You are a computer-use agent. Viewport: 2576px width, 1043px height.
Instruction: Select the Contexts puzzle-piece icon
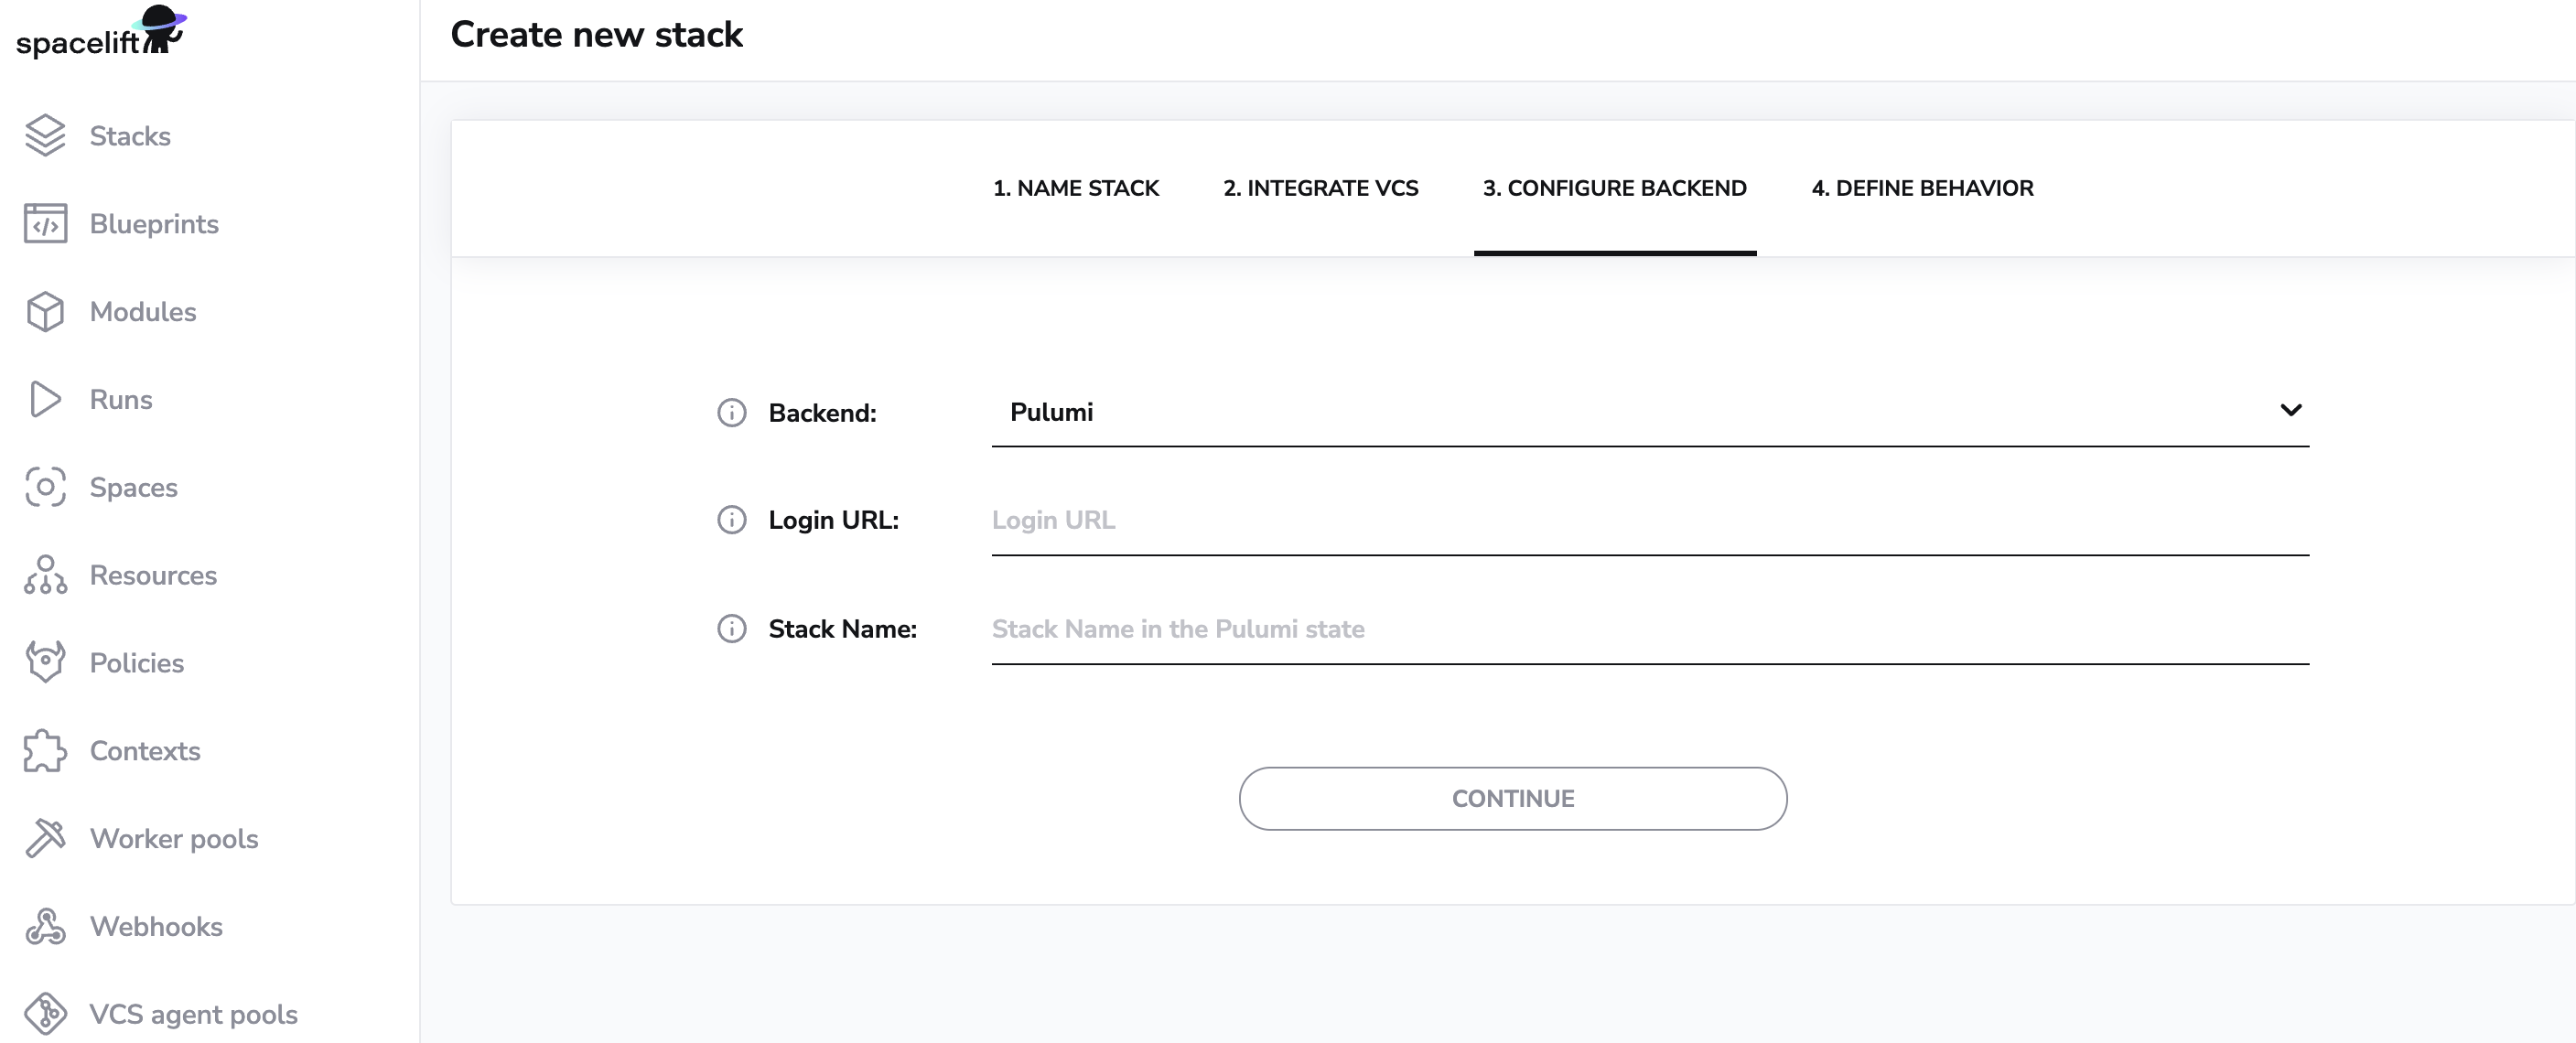tap(45, 751)
